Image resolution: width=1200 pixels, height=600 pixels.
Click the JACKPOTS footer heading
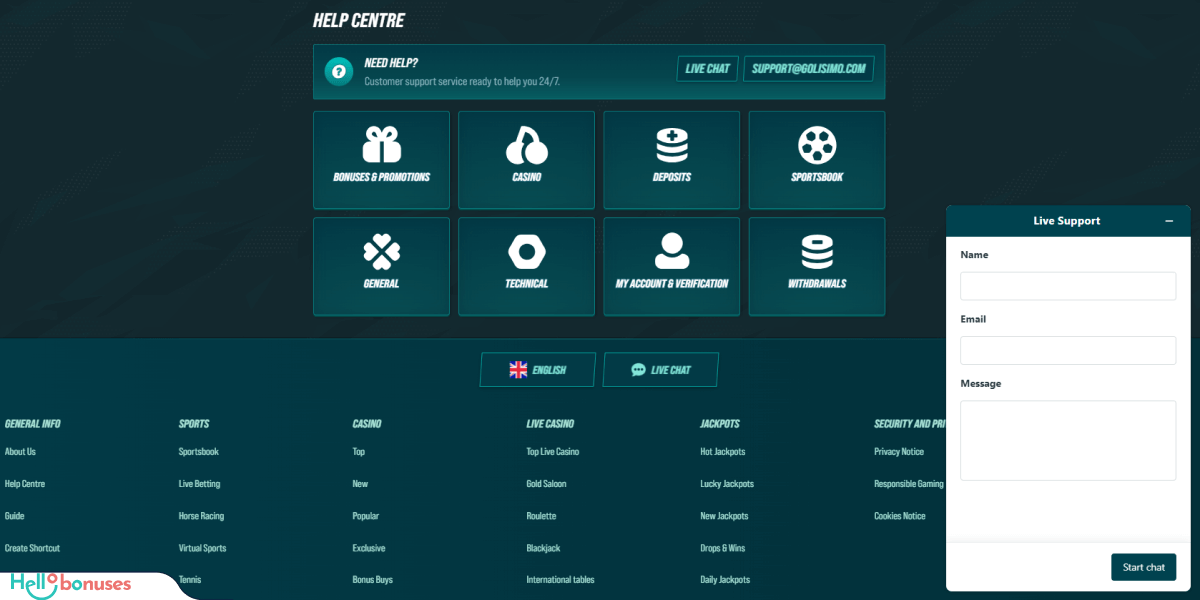(x=720, y=424)
